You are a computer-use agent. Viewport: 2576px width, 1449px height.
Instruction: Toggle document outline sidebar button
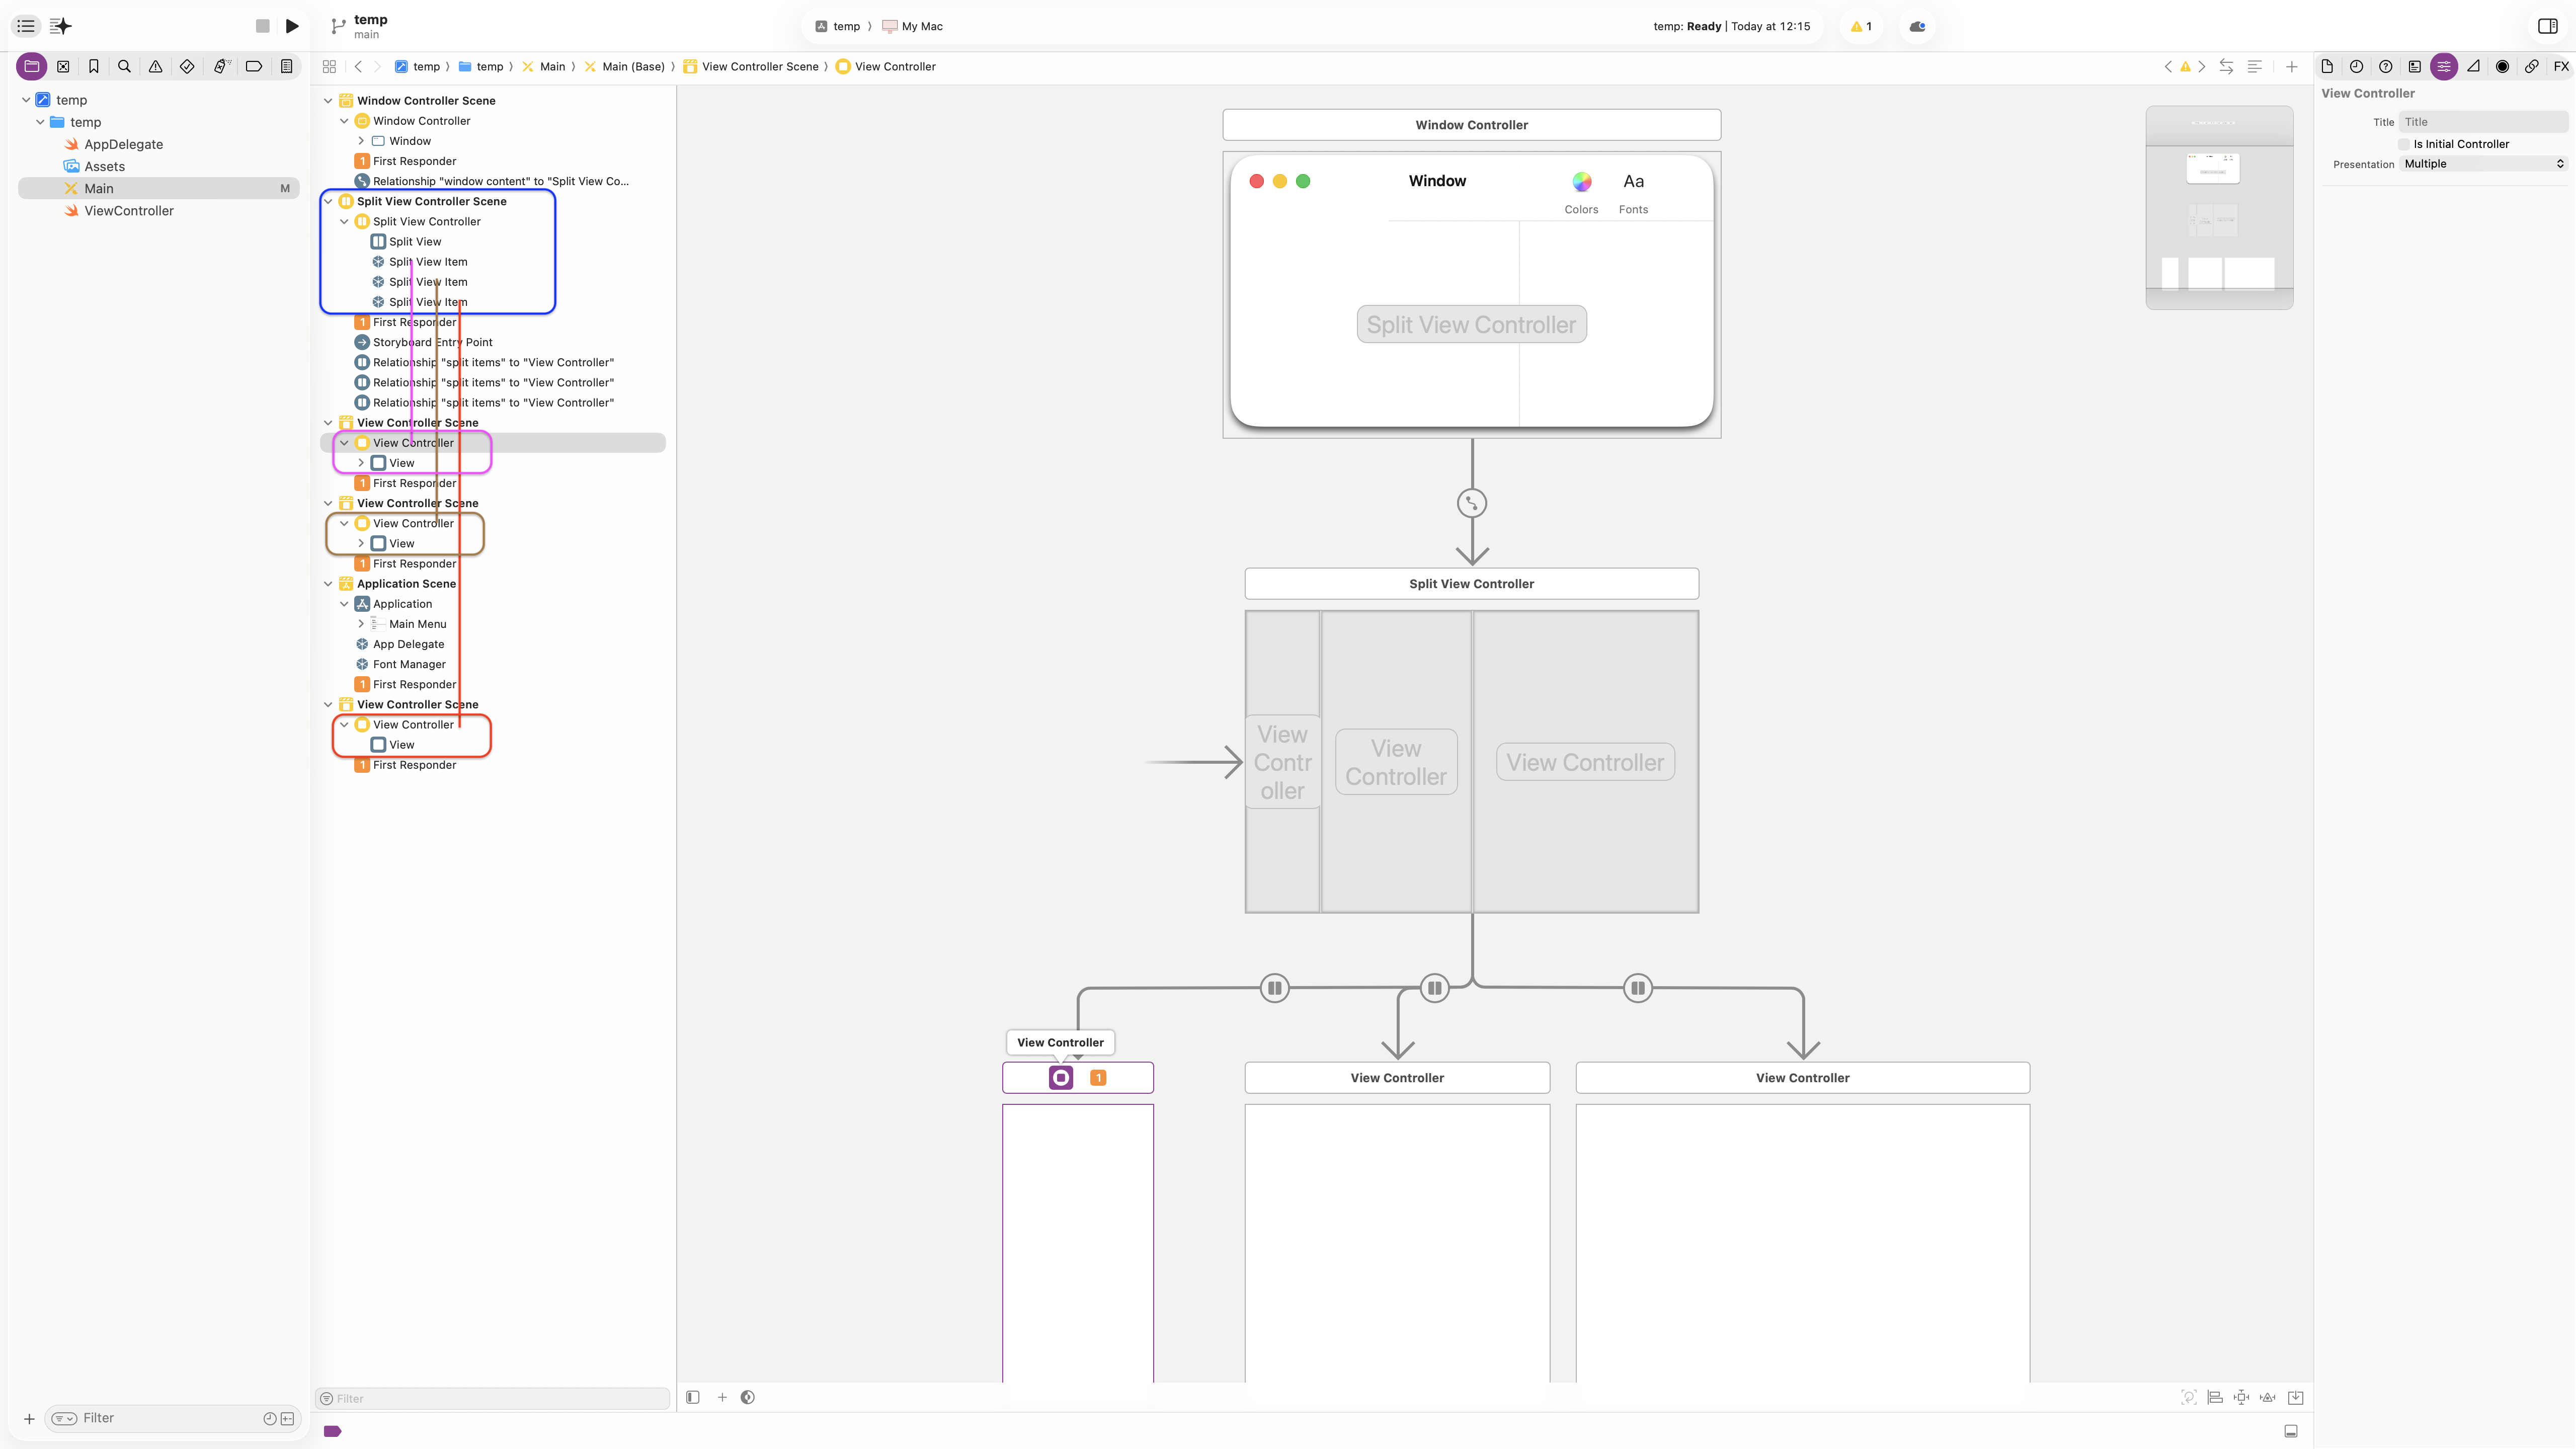pyautogui.click(x=693, y=1397)
